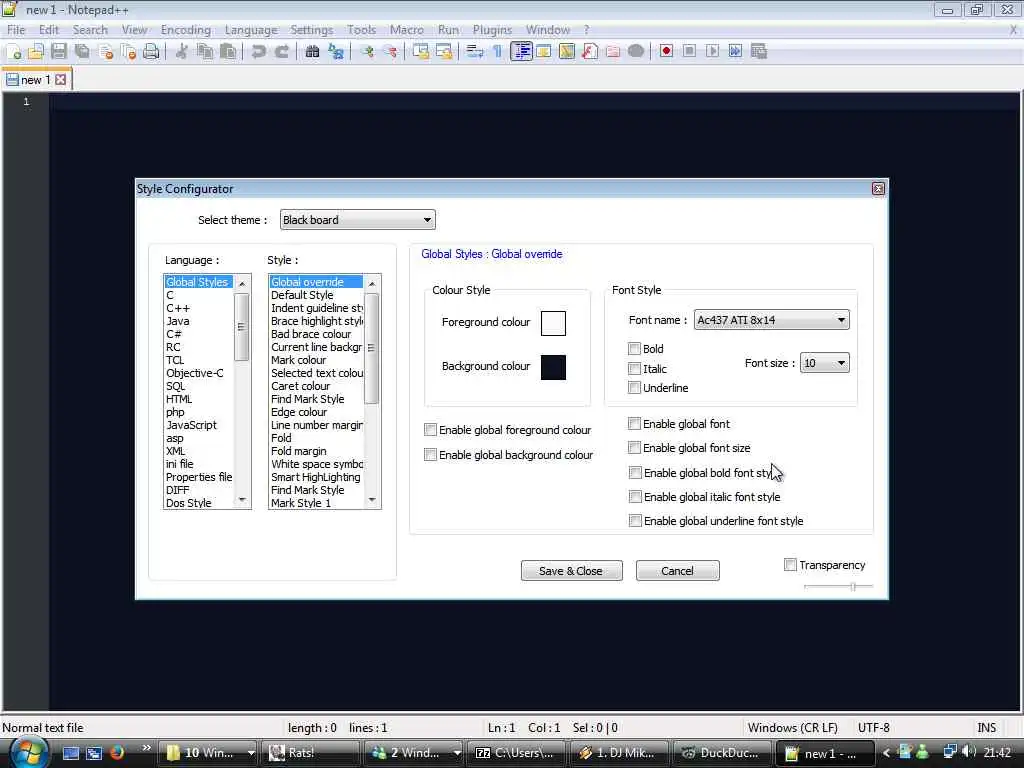Open the Encoding menu

[185, 30]
